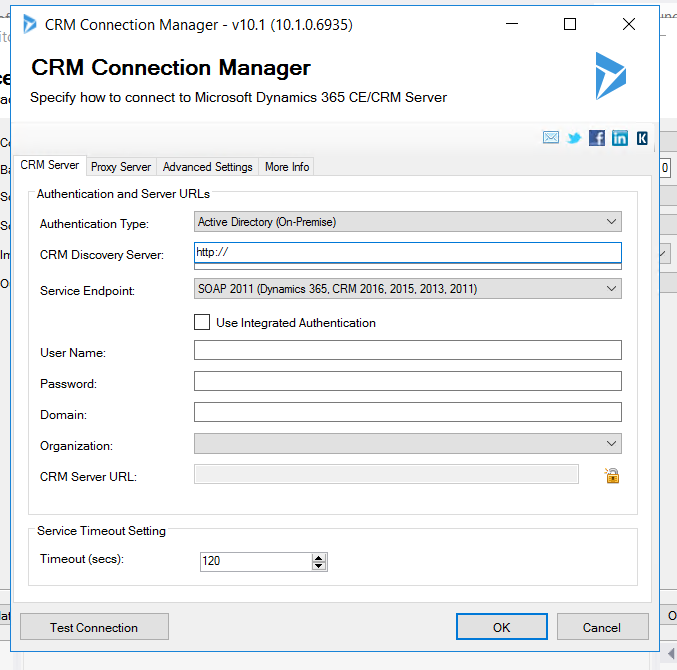Click the CRM Server URL field
Image resolution: width=677 pixels, height=670 pixels.
pyautogui.click(x=386, y=474)
